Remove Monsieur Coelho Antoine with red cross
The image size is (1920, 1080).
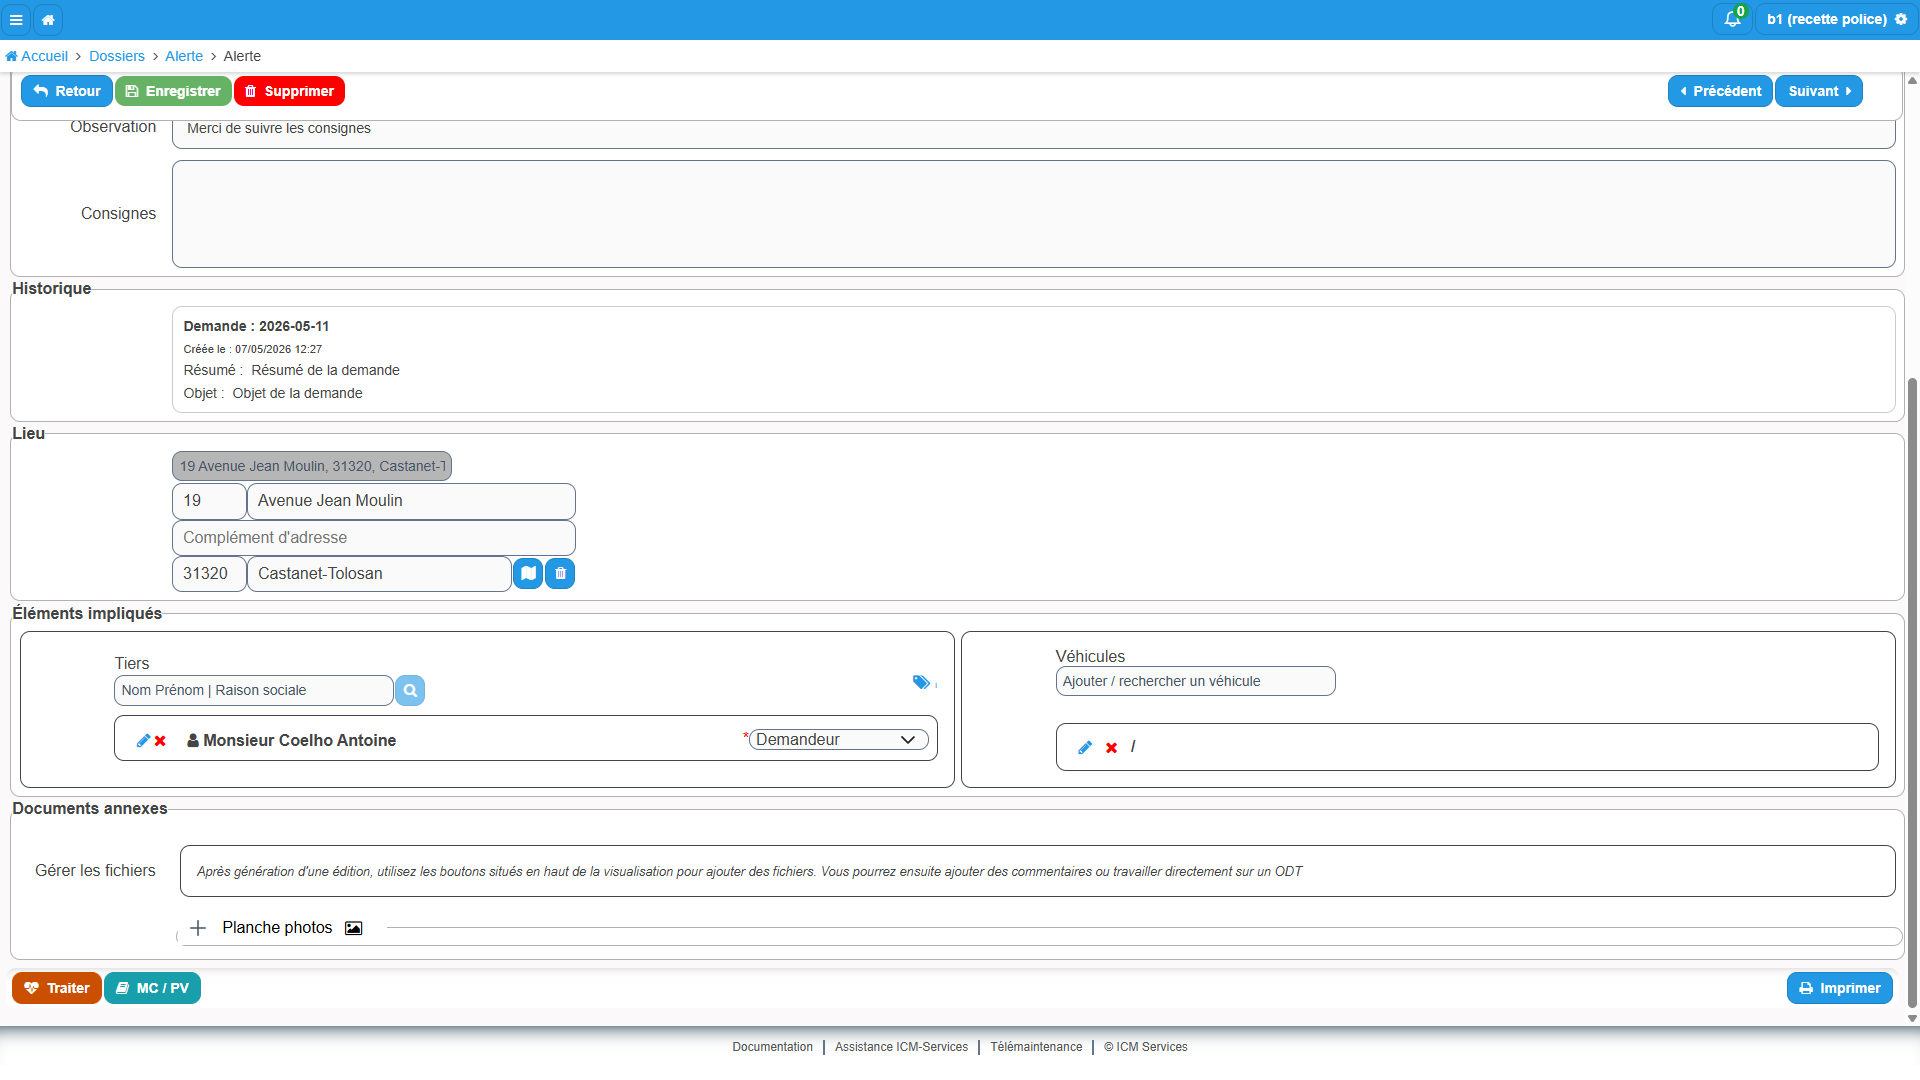click(160, 741)
